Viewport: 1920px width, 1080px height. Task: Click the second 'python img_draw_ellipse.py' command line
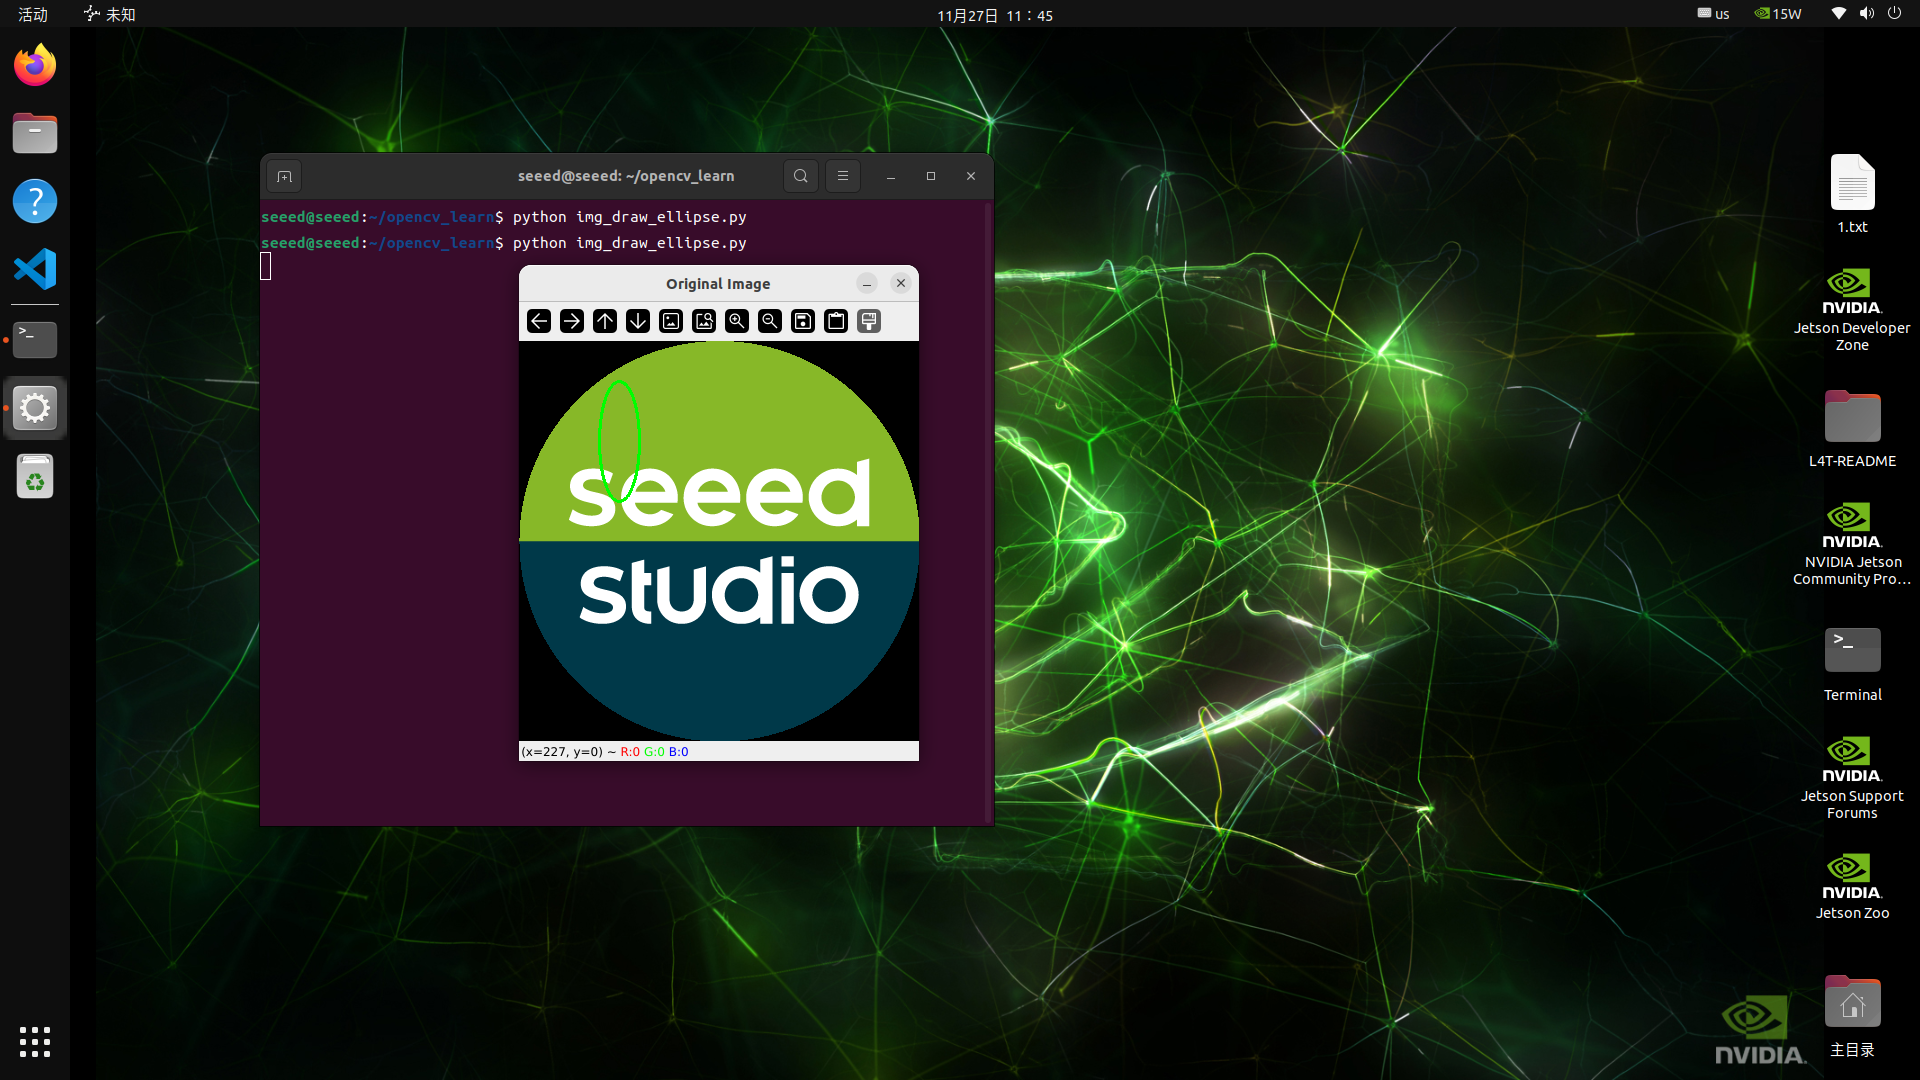(630, 243)
